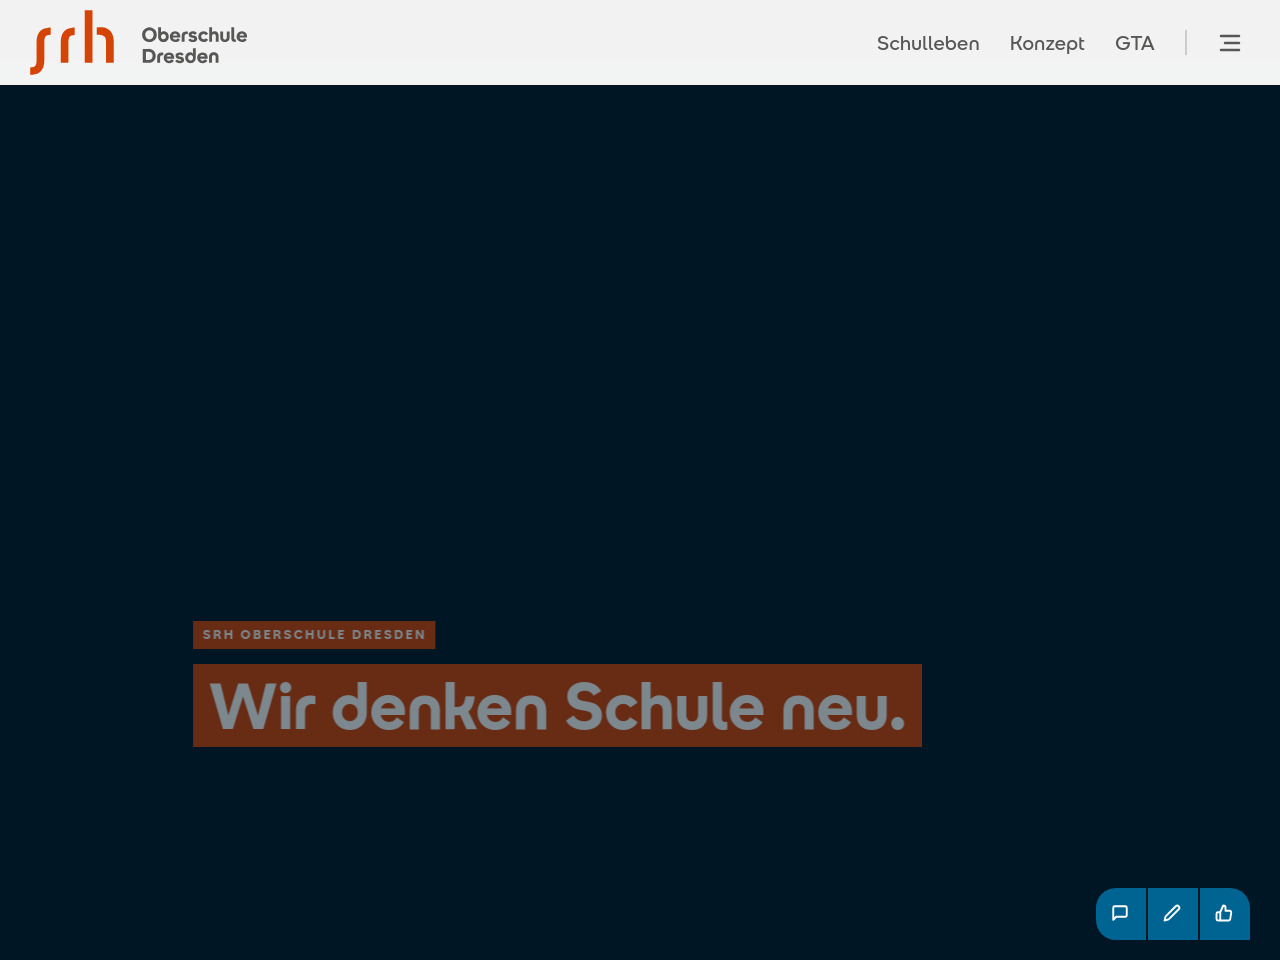Click the word Schule in the headline
1280x960 pixels.
pyautogui.click(x=664, y=706)
